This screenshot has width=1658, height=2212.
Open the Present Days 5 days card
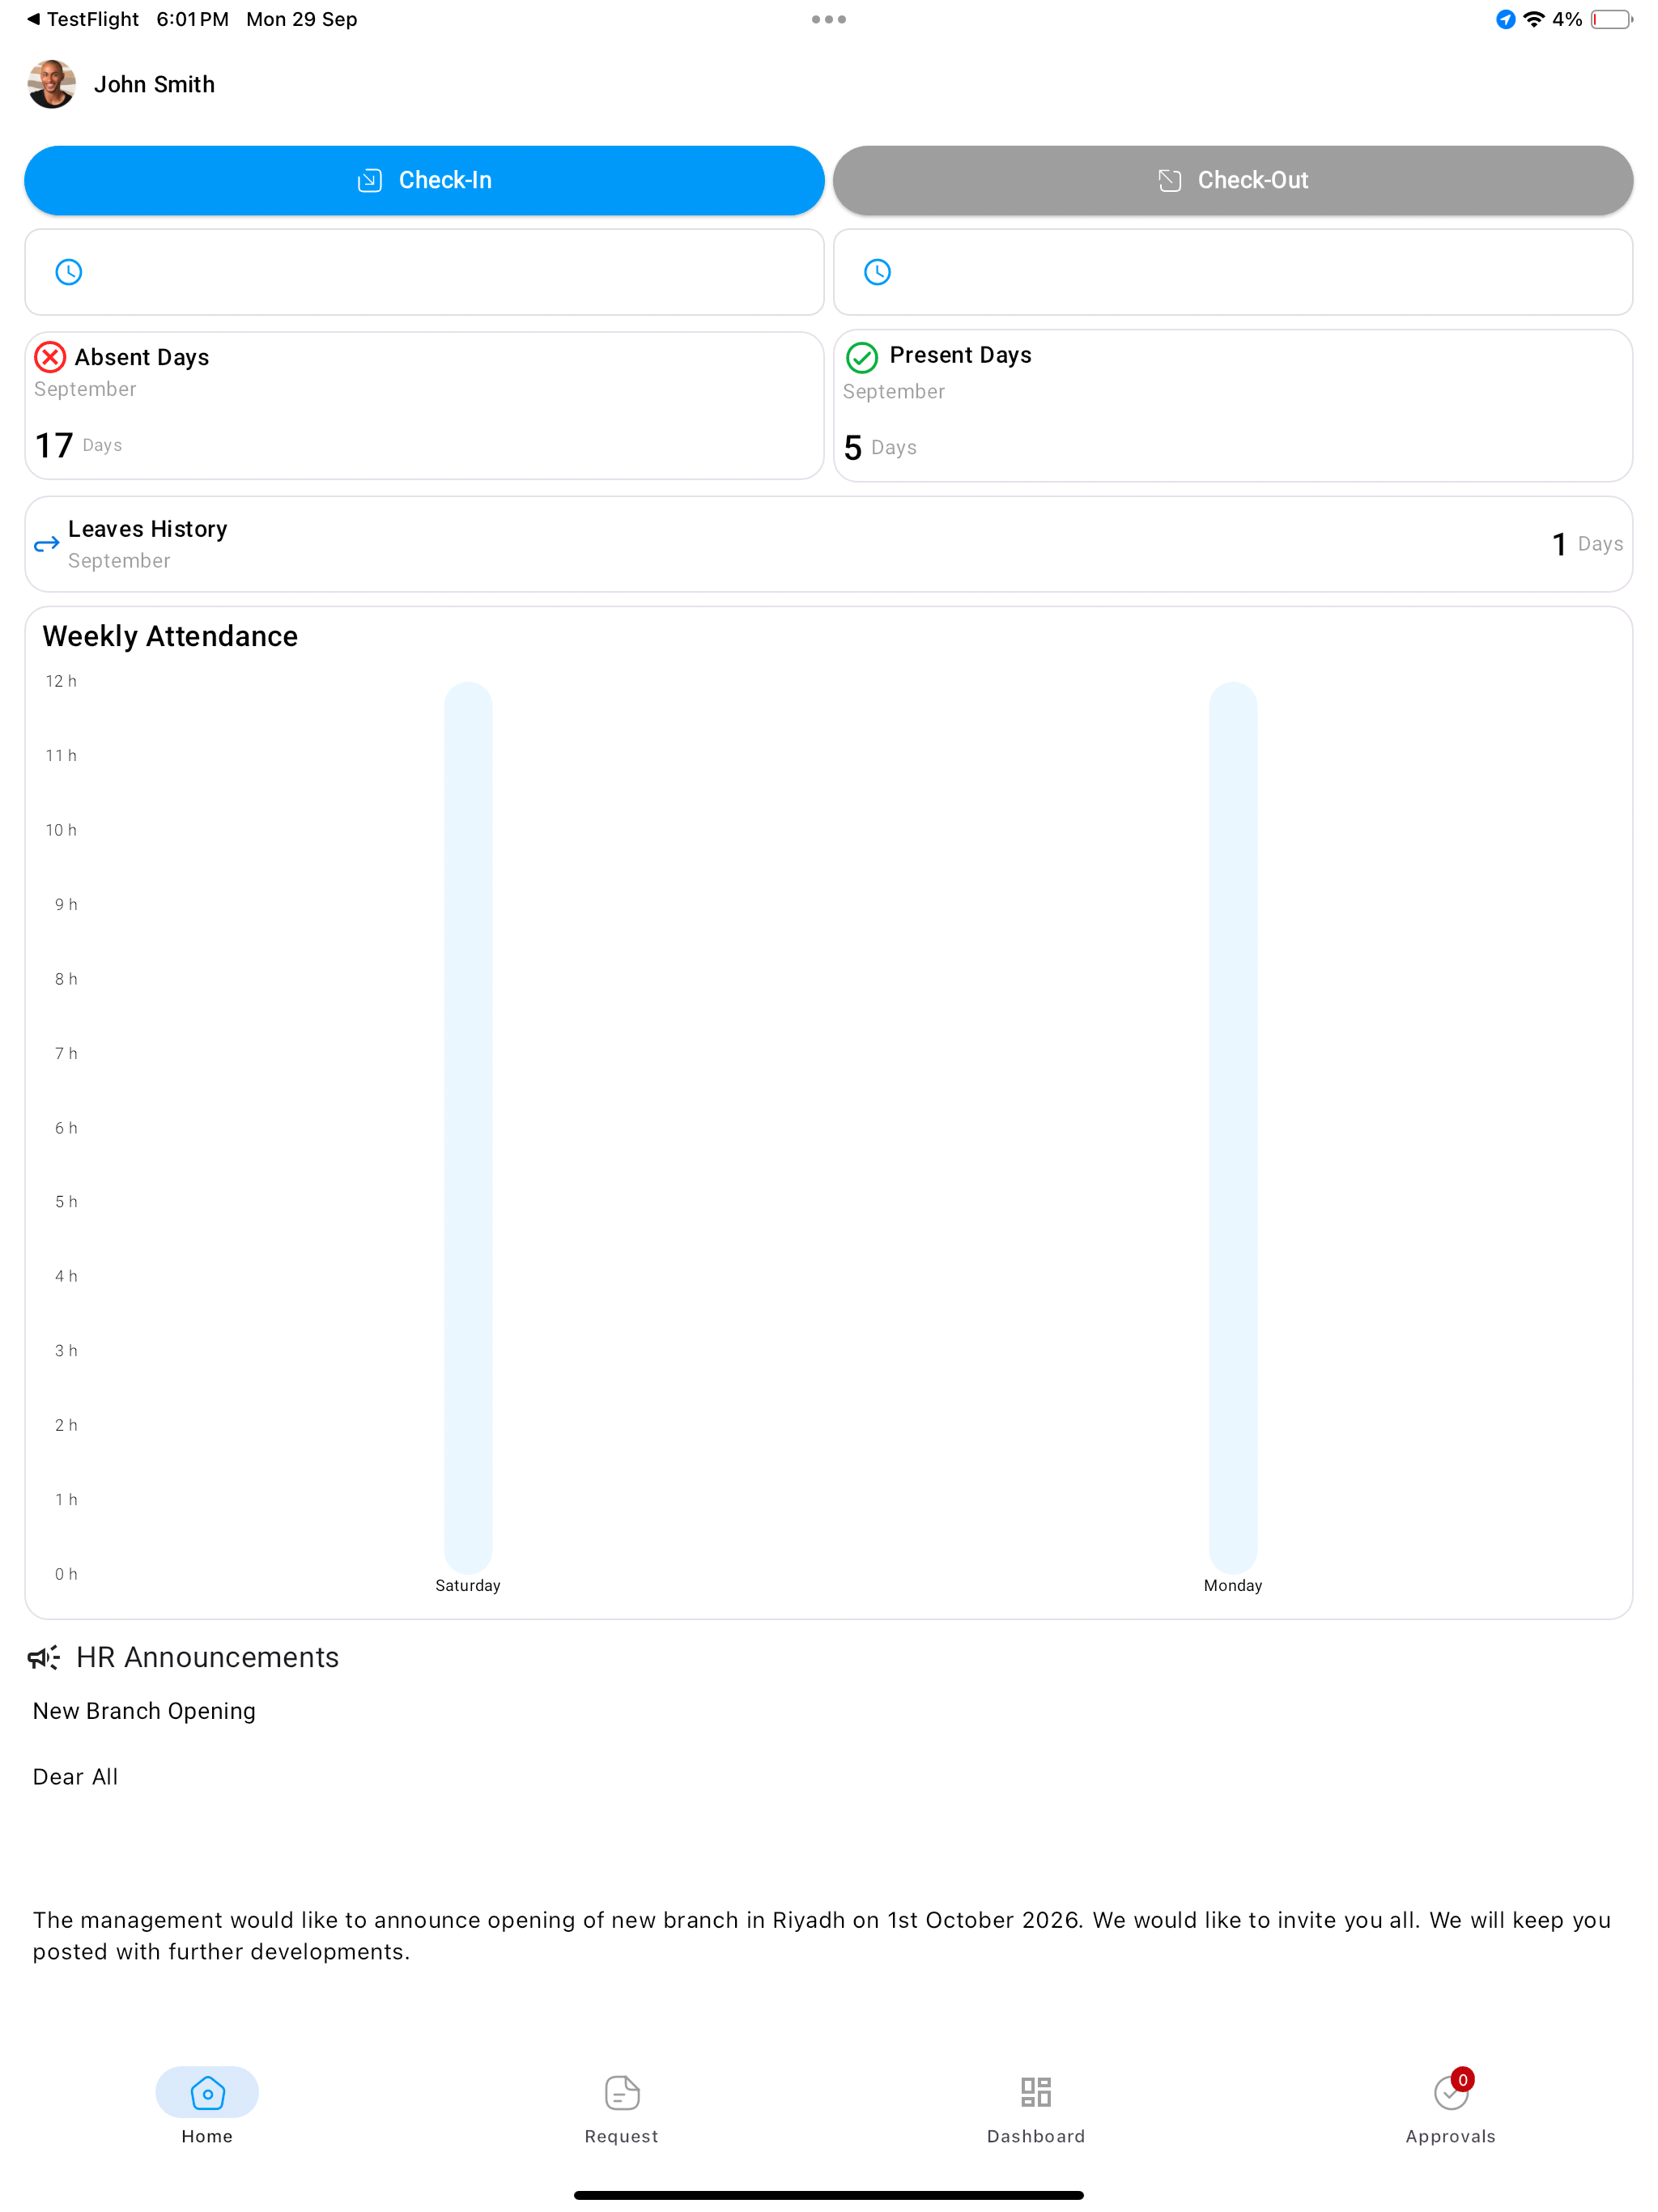click(x=1233, y=405)
